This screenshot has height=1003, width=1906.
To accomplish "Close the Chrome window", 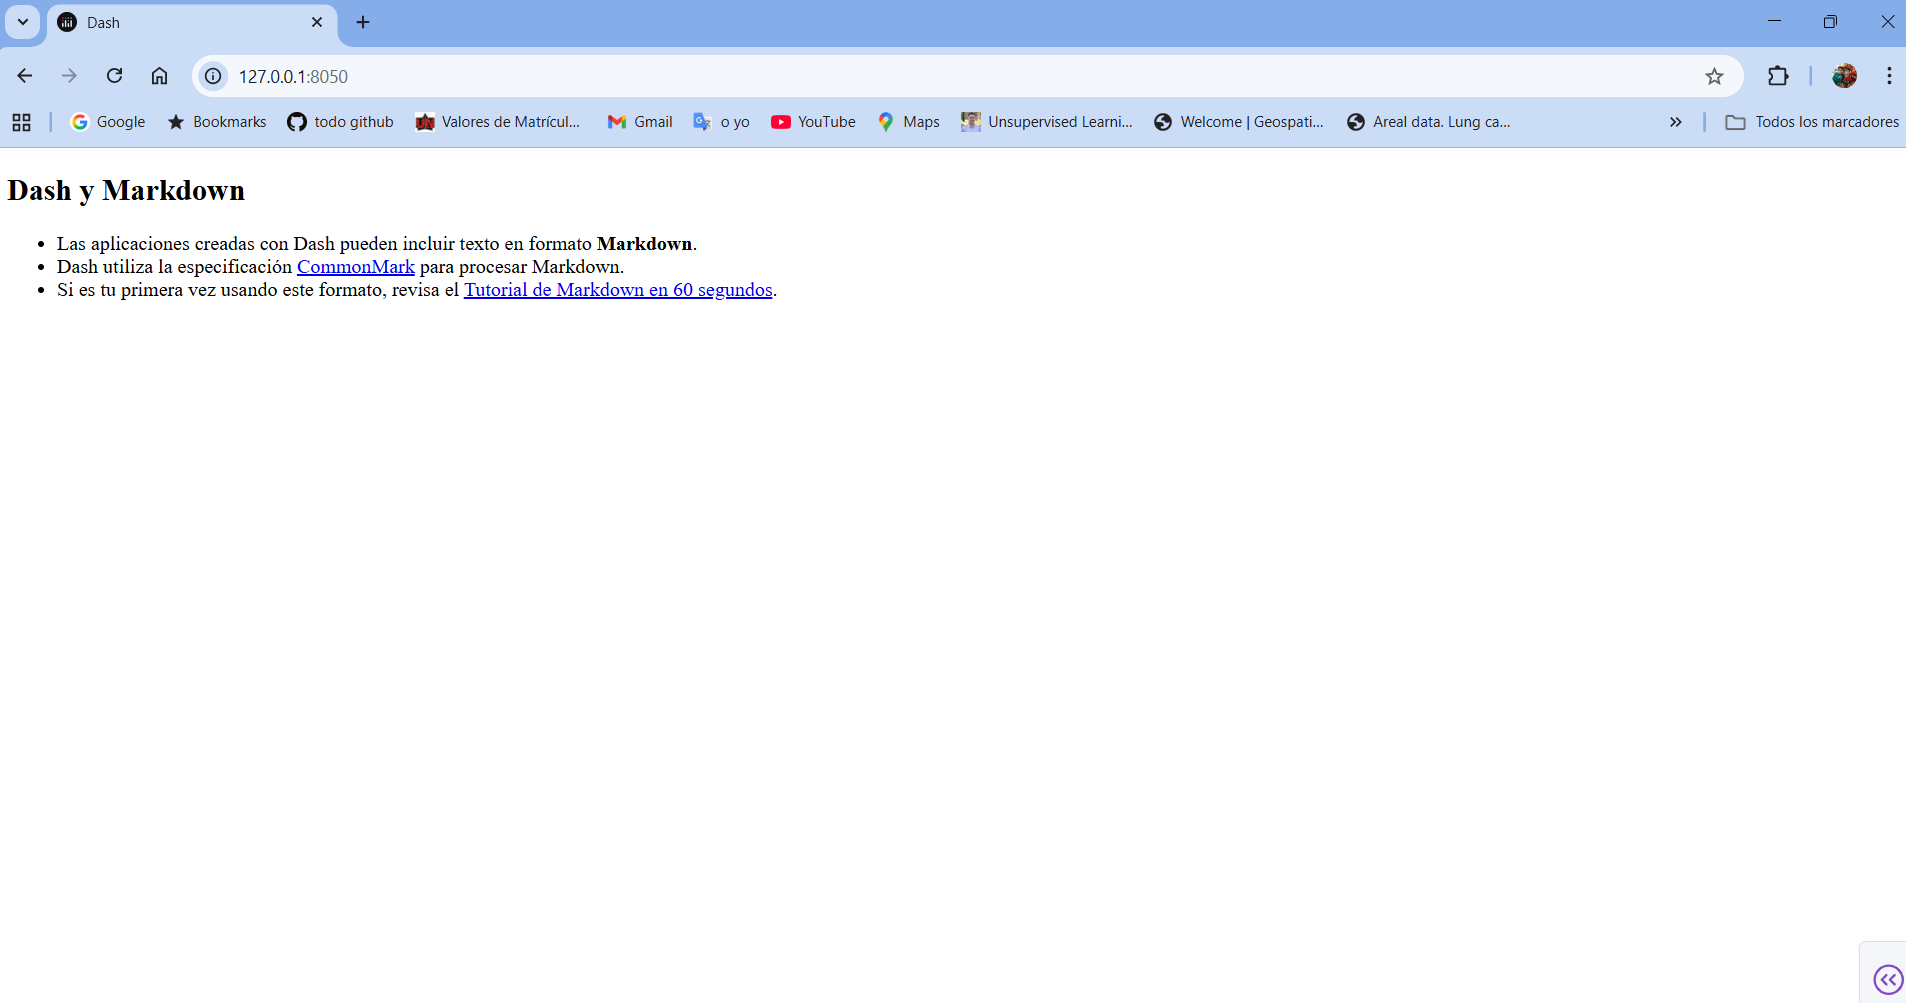I will [x=1887, y=22].
